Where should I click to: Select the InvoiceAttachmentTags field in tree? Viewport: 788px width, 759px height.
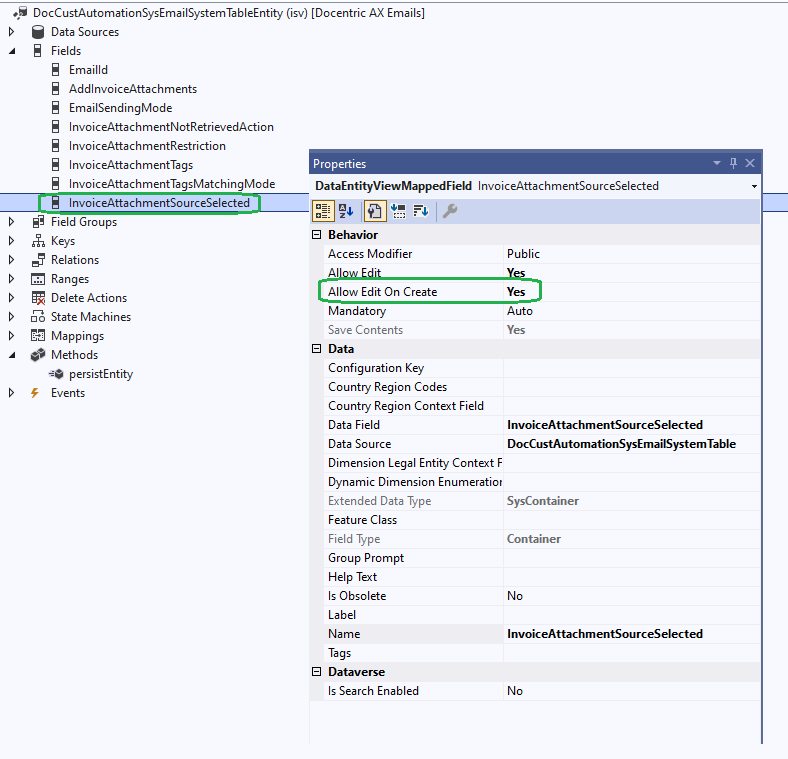click(130, 165)
